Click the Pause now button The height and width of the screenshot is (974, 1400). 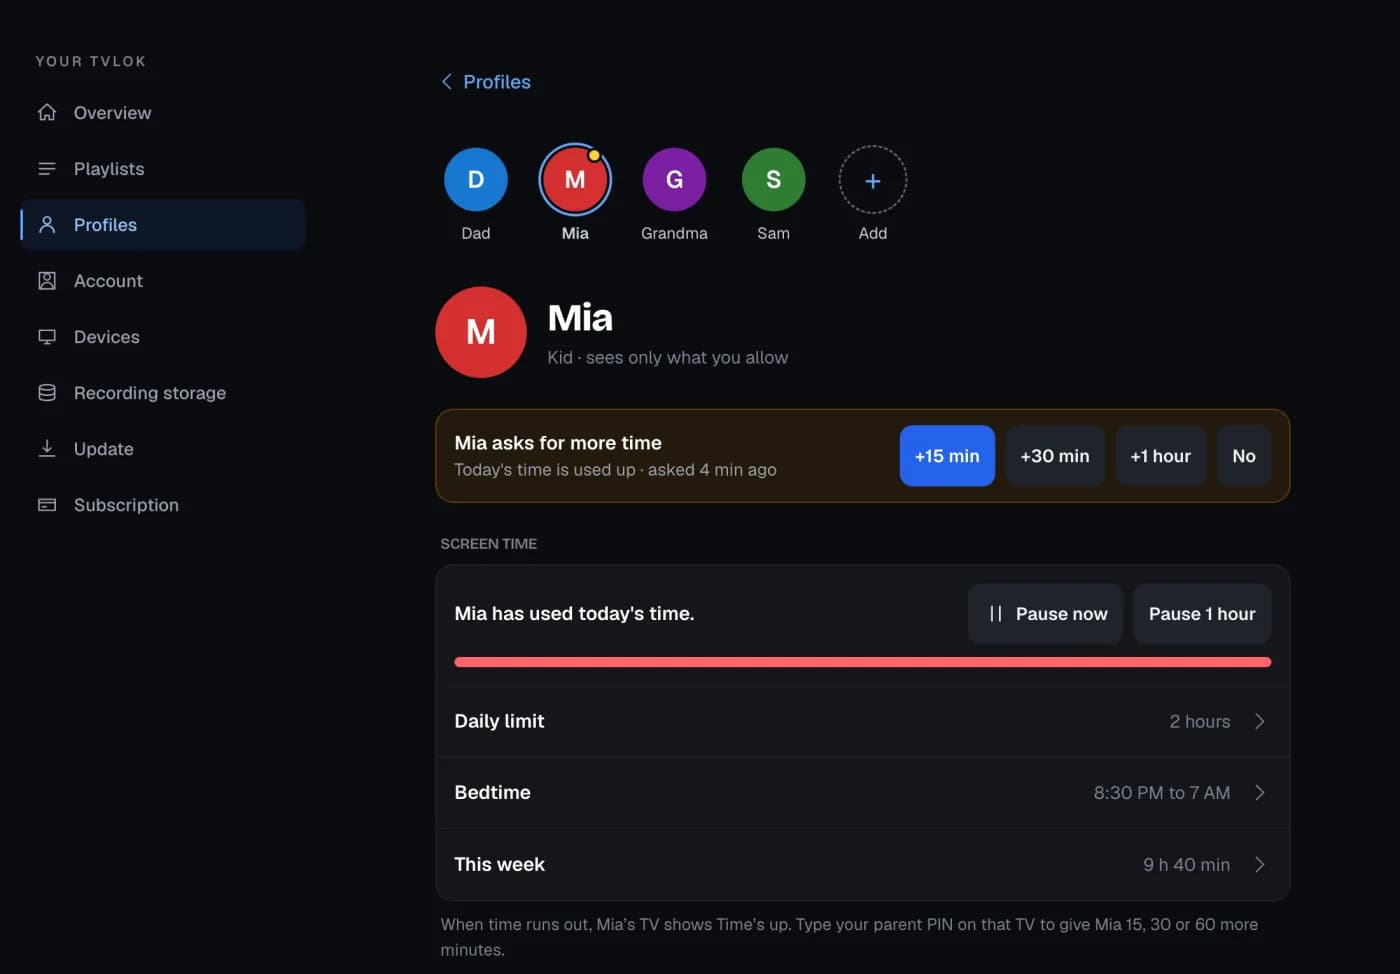[x=1045, y=614]
